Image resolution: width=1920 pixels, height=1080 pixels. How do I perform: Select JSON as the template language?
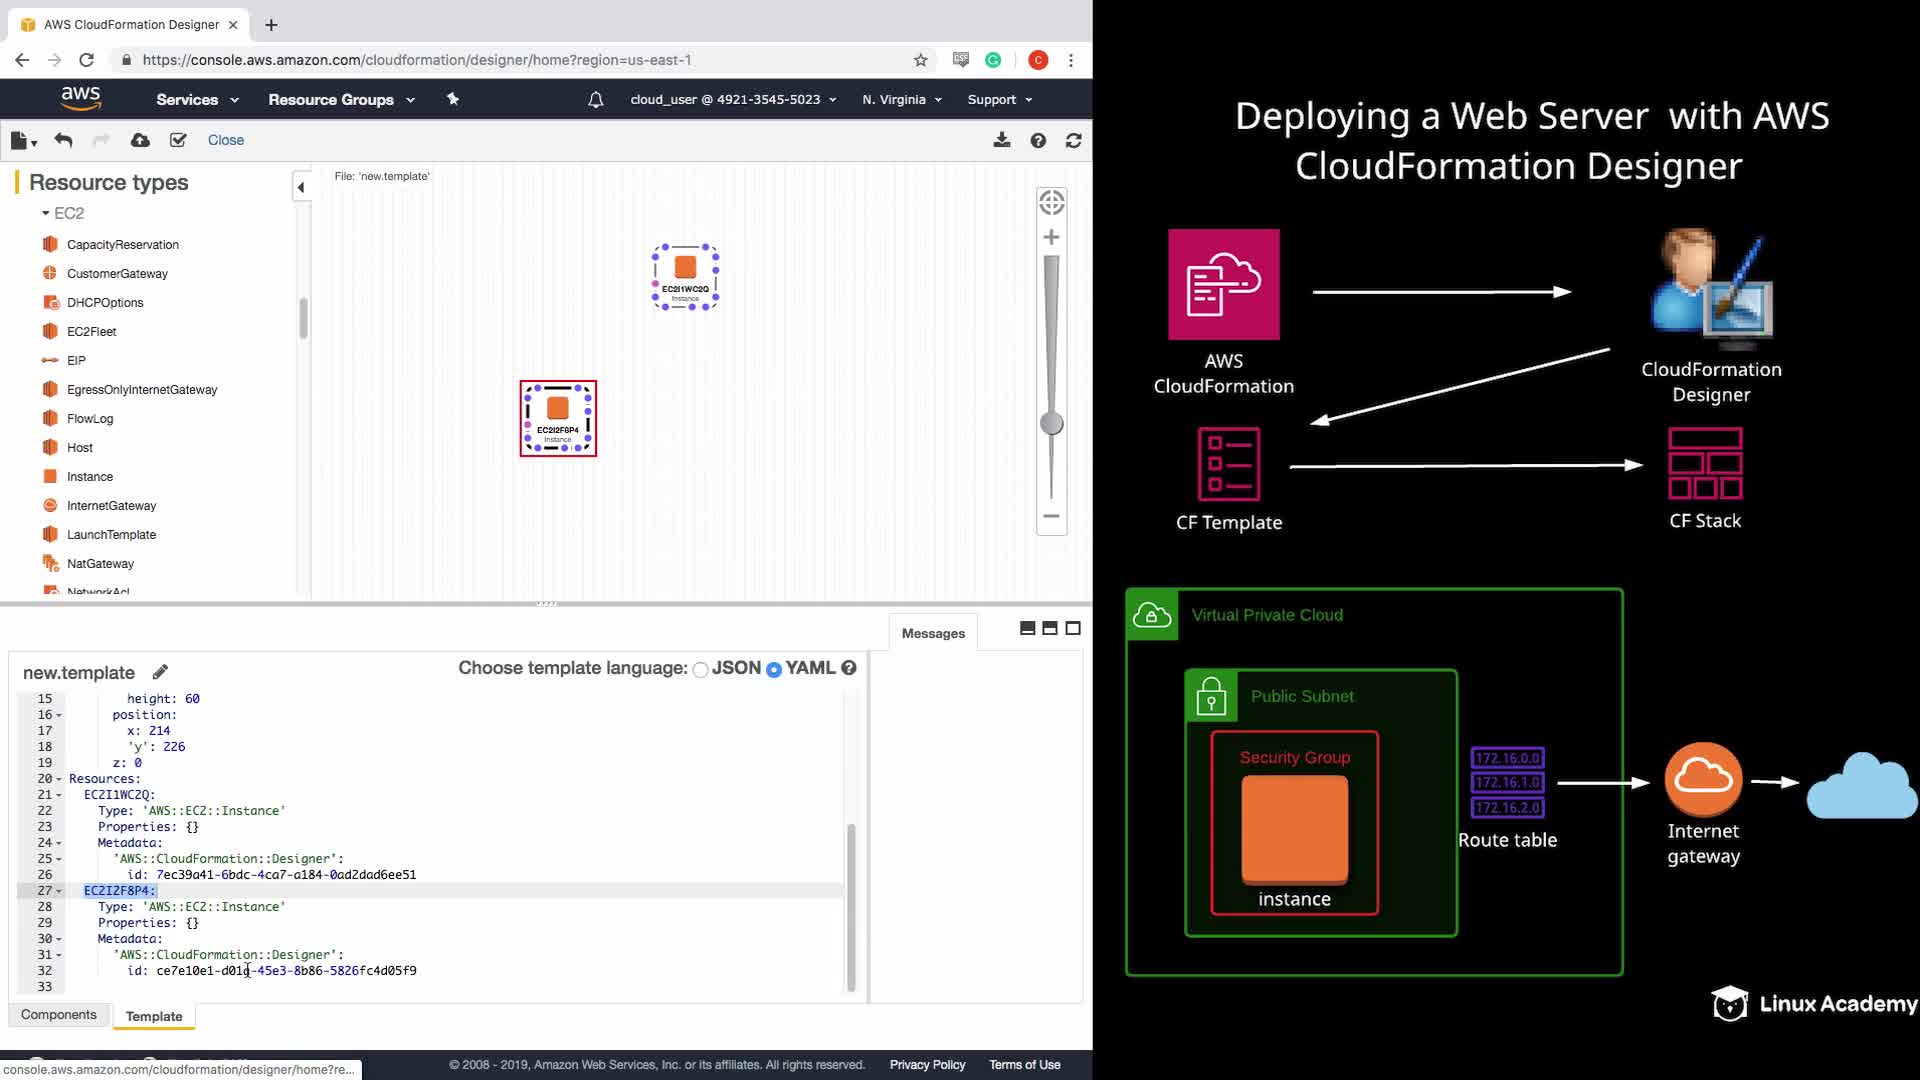(x=701, y=669)
